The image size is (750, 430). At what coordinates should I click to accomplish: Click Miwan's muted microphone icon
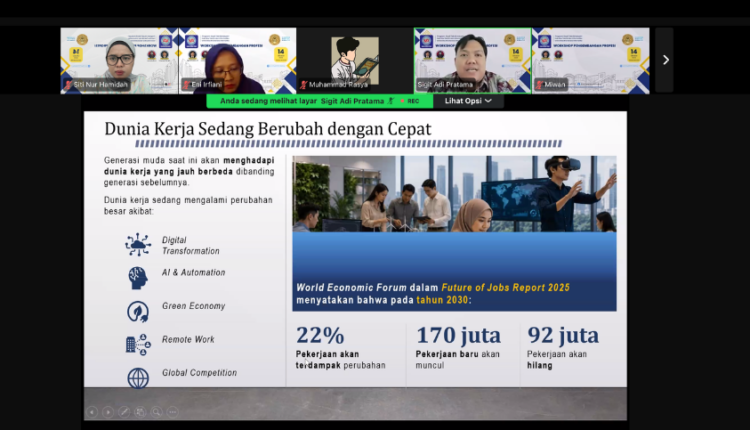(x=540, y=85)
